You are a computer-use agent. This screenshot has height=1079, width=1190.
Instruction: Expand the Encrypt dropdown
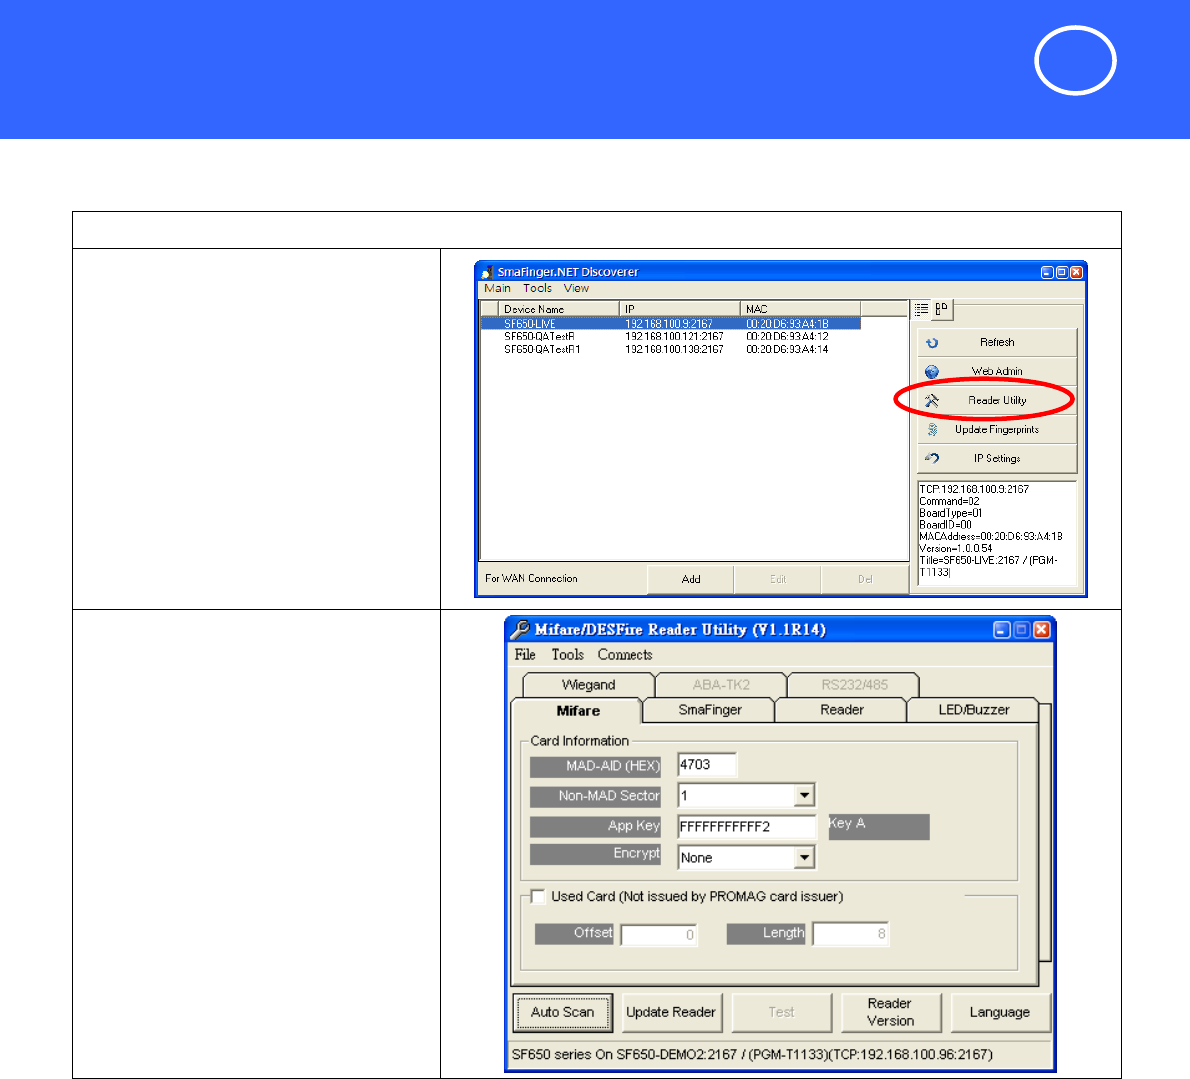pos(804,858)
